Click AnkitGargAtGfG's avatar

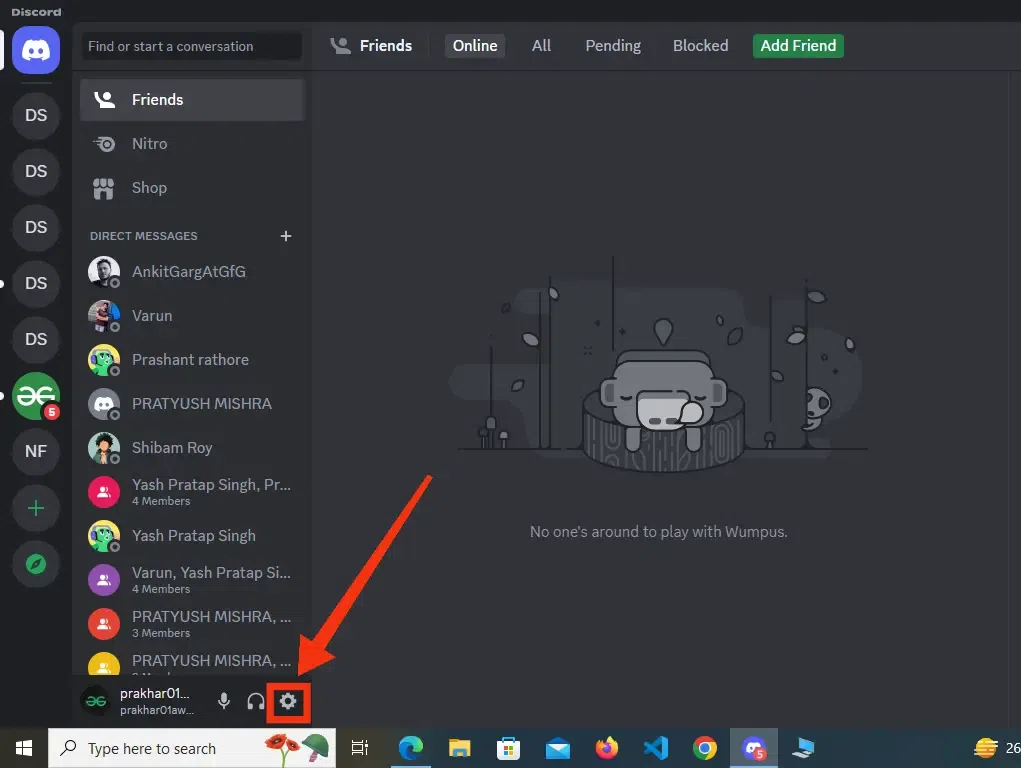104,272
